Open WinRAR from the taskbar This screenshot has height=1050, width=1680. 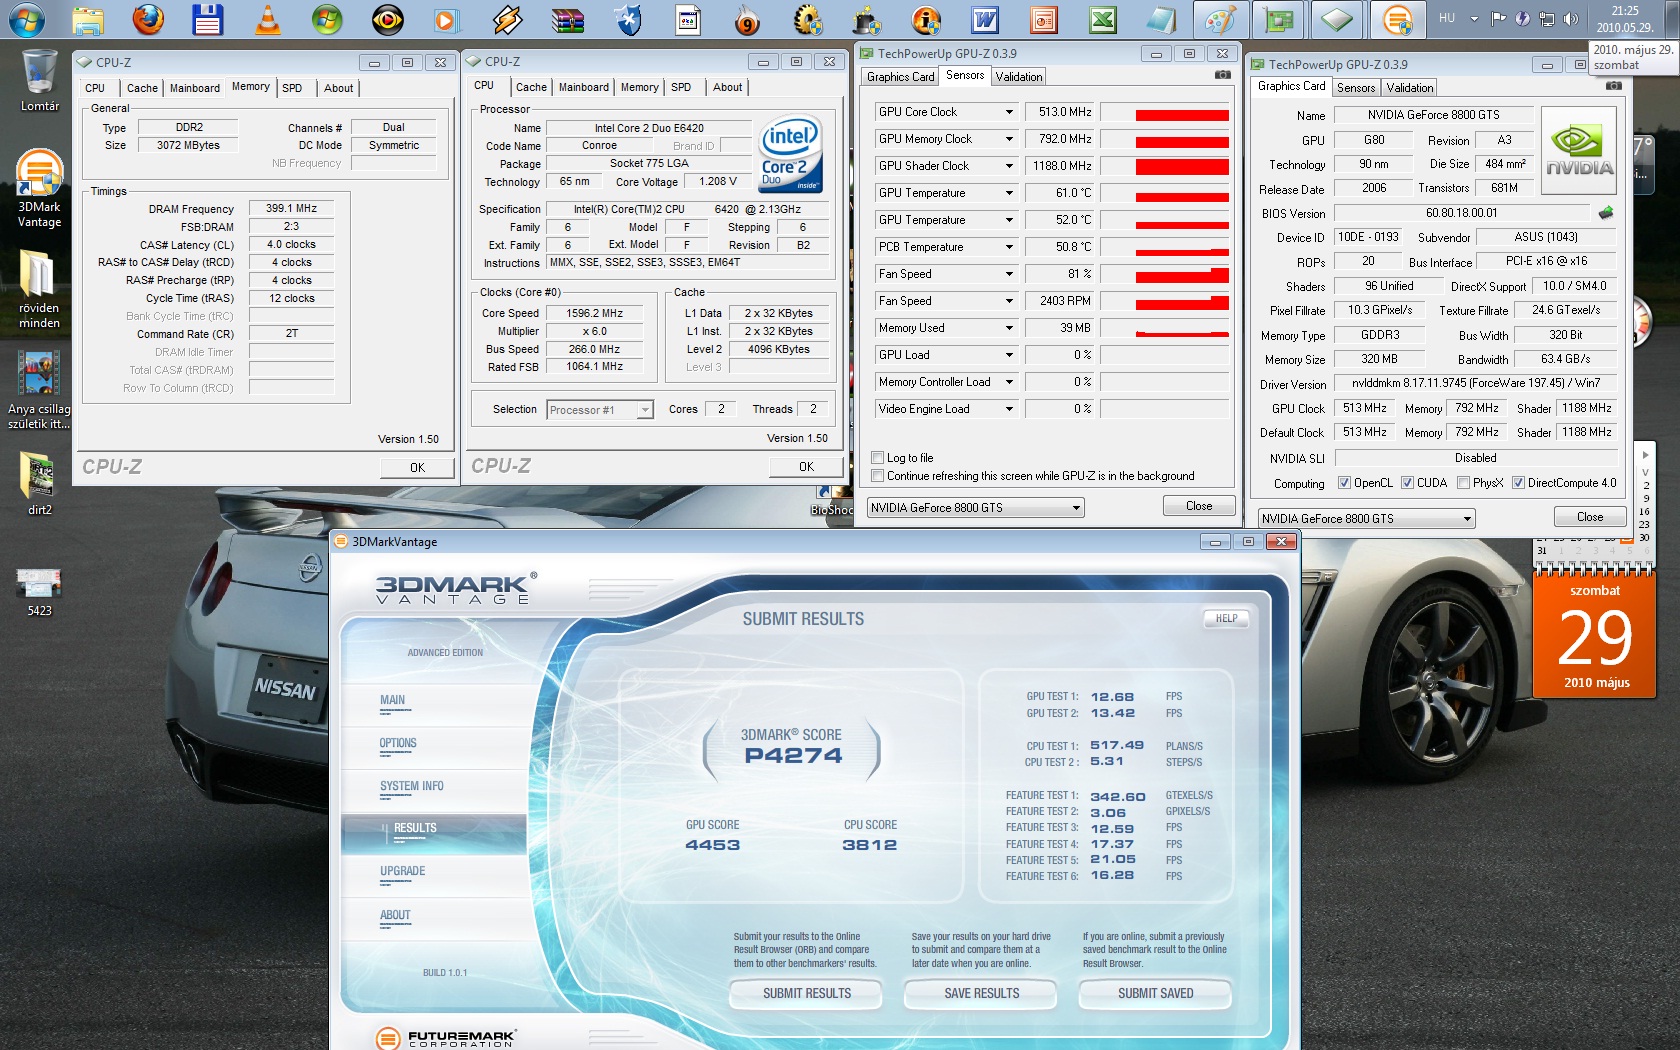coord(567,19)
